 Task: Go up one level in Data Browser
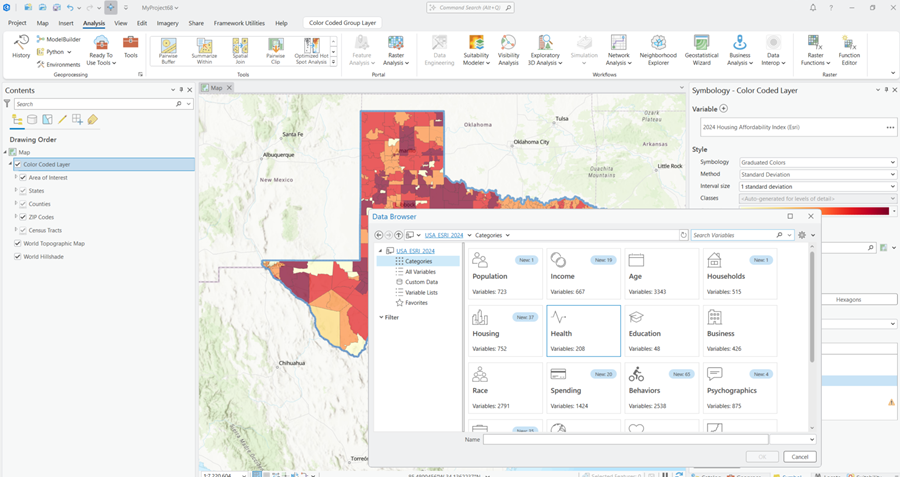(398, 235)
